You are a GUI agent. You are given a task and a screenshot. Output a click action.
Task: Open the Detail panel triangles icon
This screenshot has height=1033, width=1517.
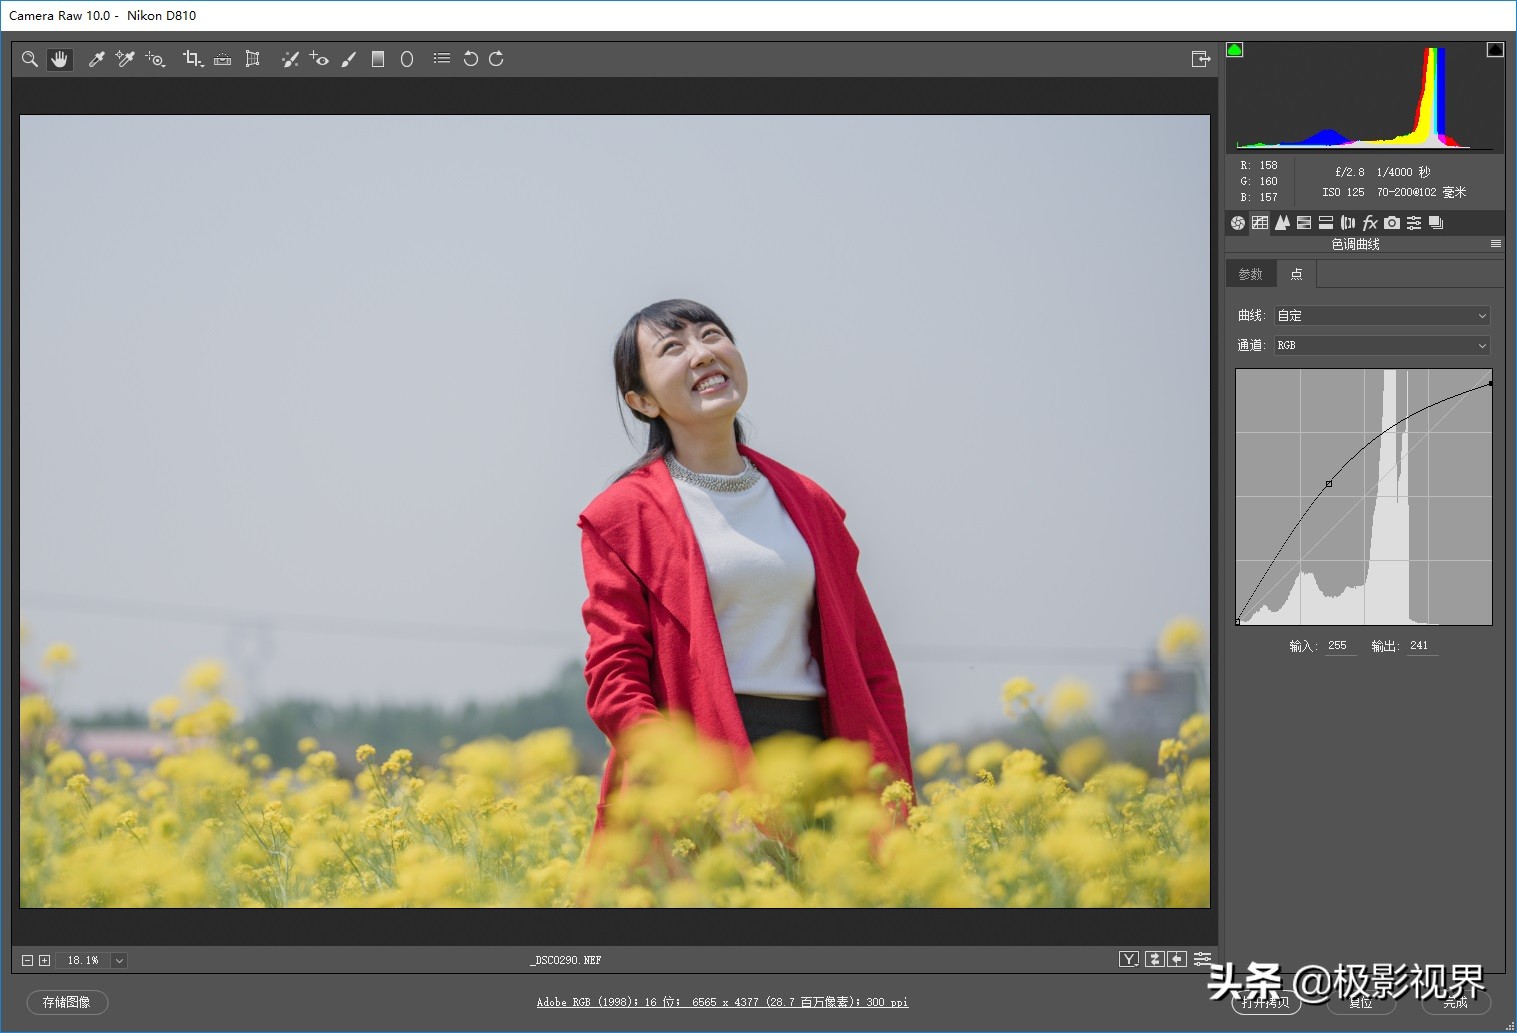1282,223
